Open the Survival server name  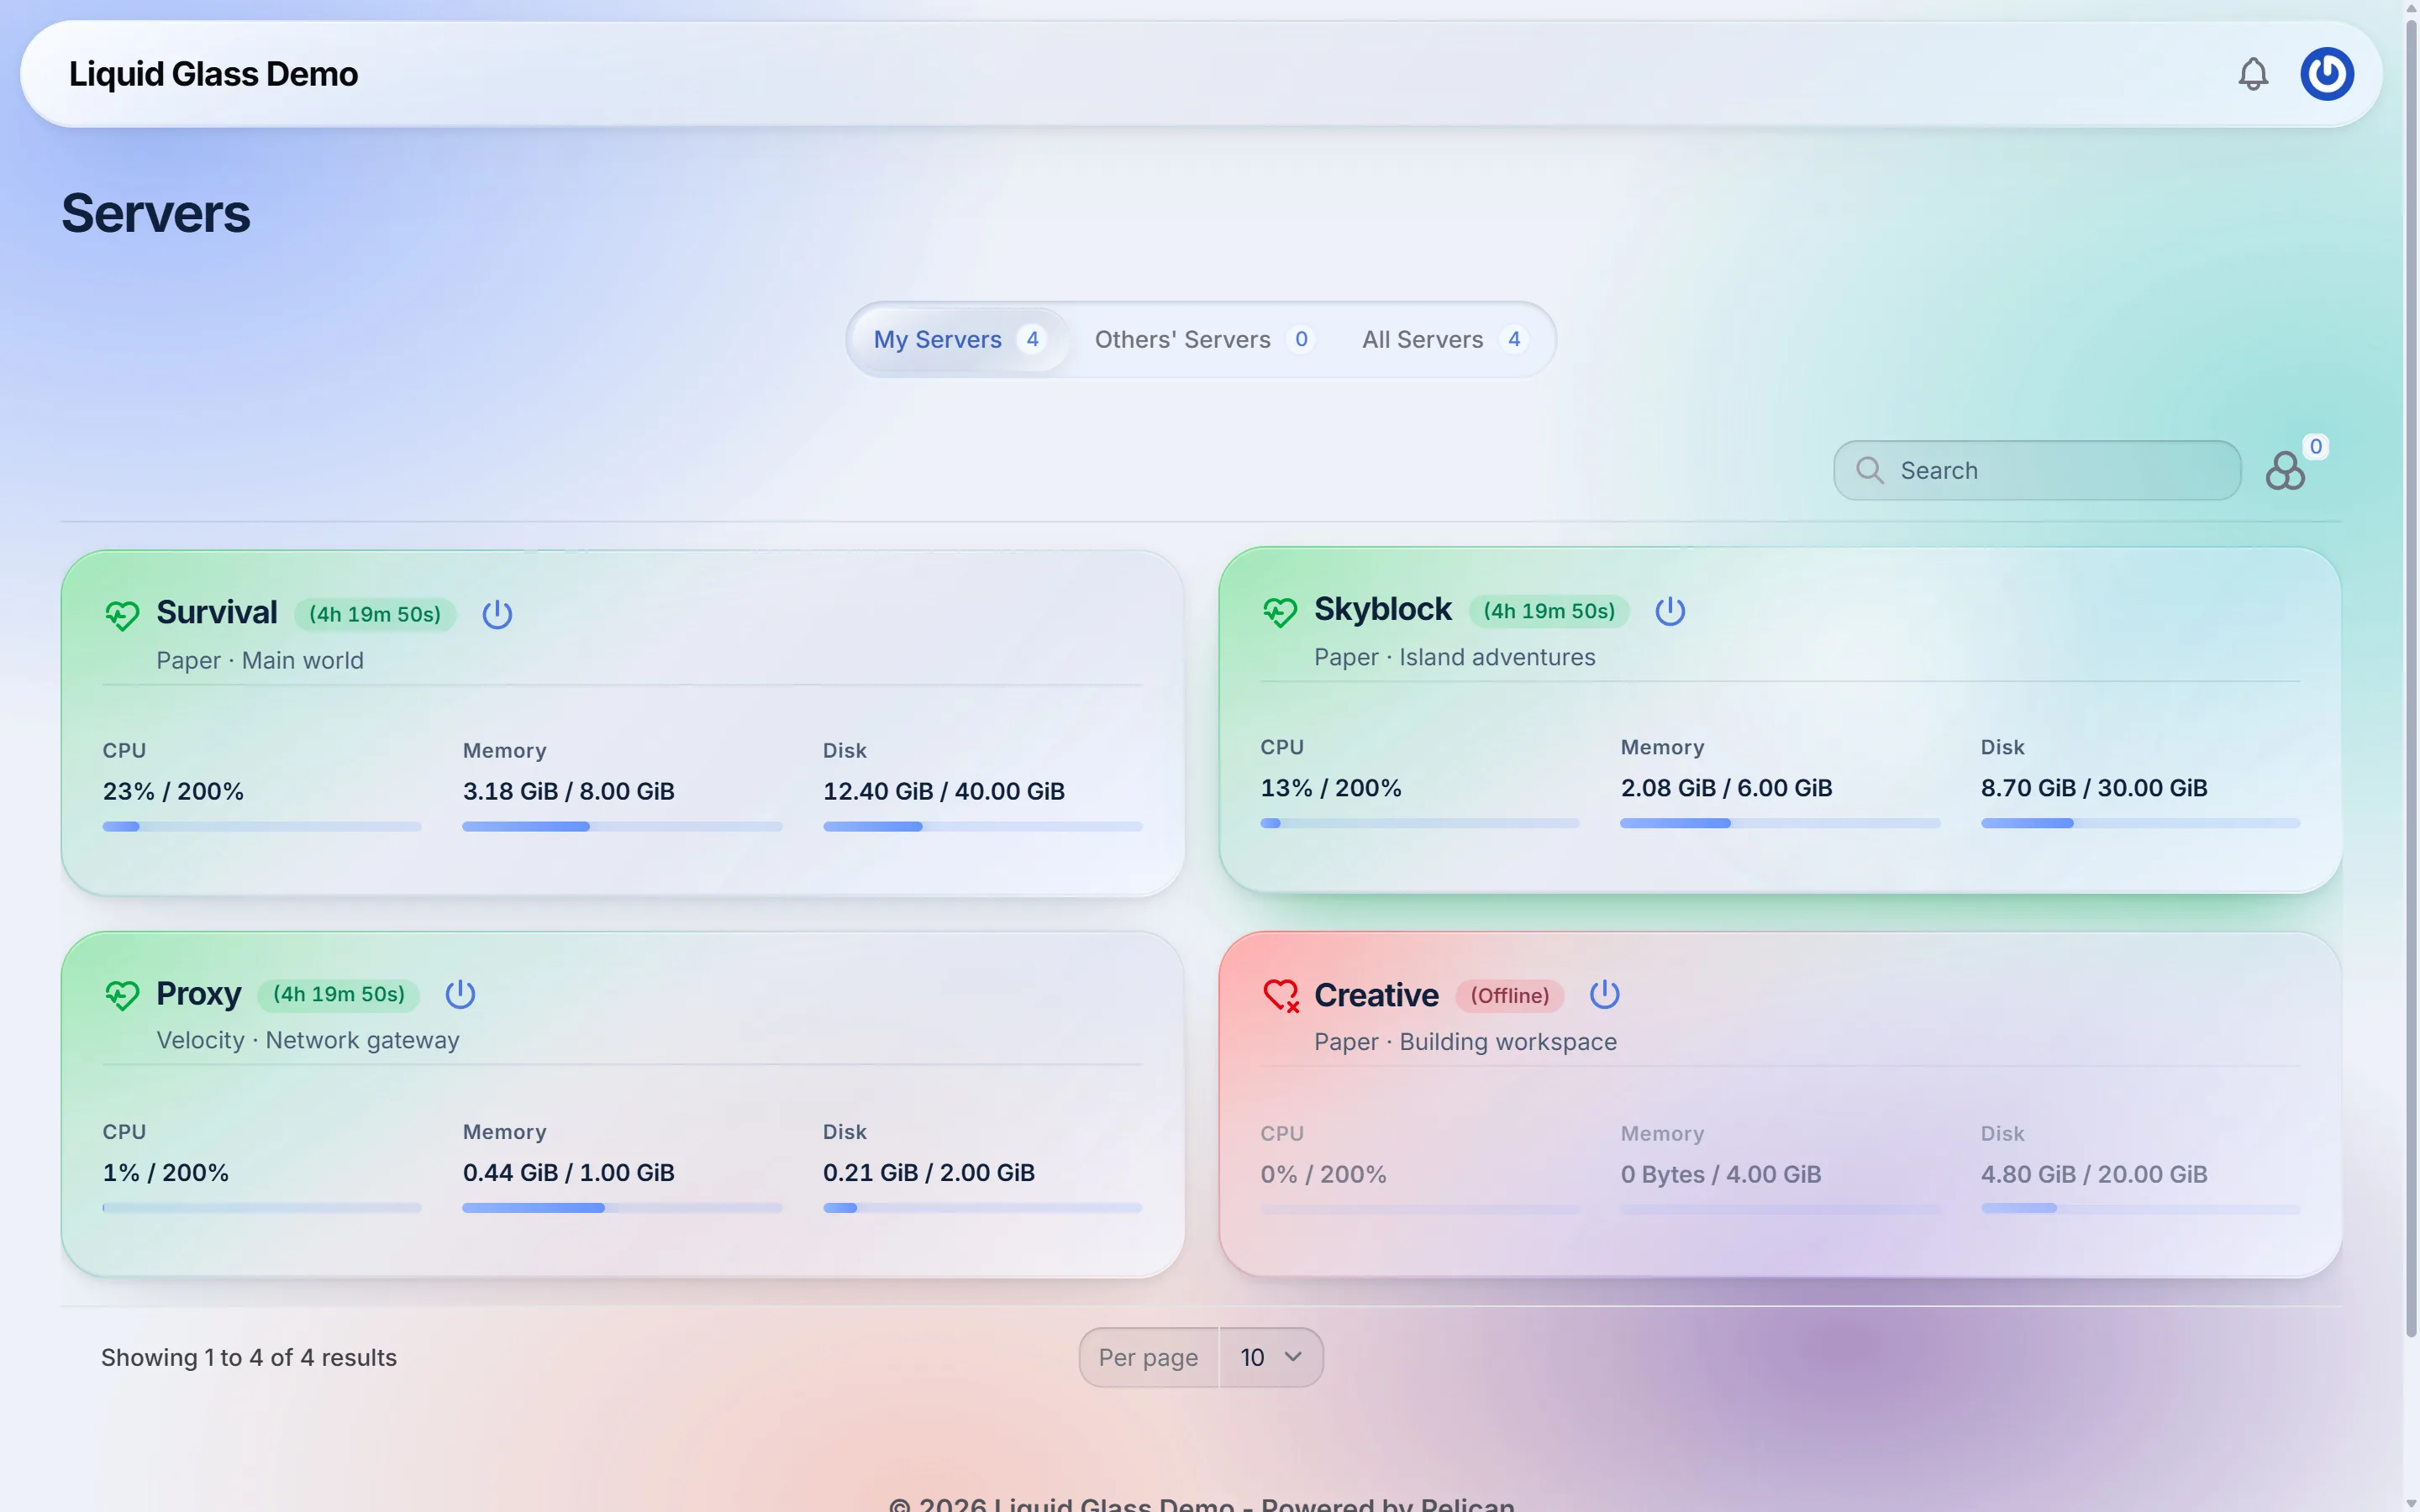click(x=217, y=612)
